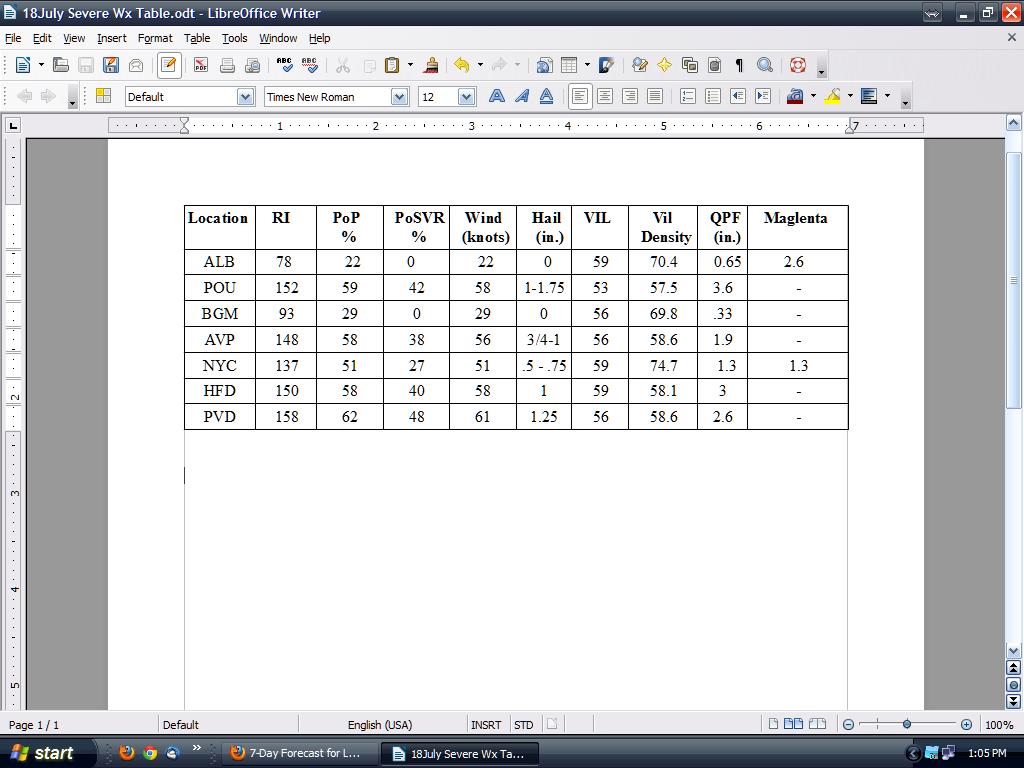Toggle Nonprinting Characters pilcrow button
1024x768 pixels.
pos(739,65)
